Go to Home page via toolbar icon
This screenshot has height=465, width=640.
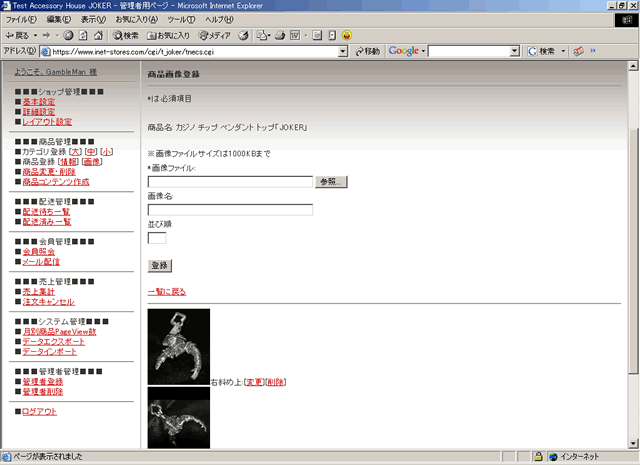[98, 35]
